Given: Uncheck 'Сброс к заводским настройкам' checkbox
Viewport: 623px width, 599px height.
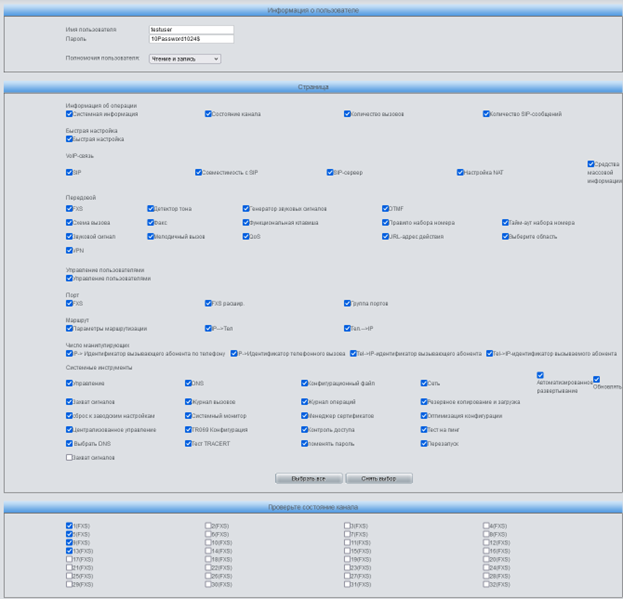Looking at the screenshot, I should (x=69, y=416).
